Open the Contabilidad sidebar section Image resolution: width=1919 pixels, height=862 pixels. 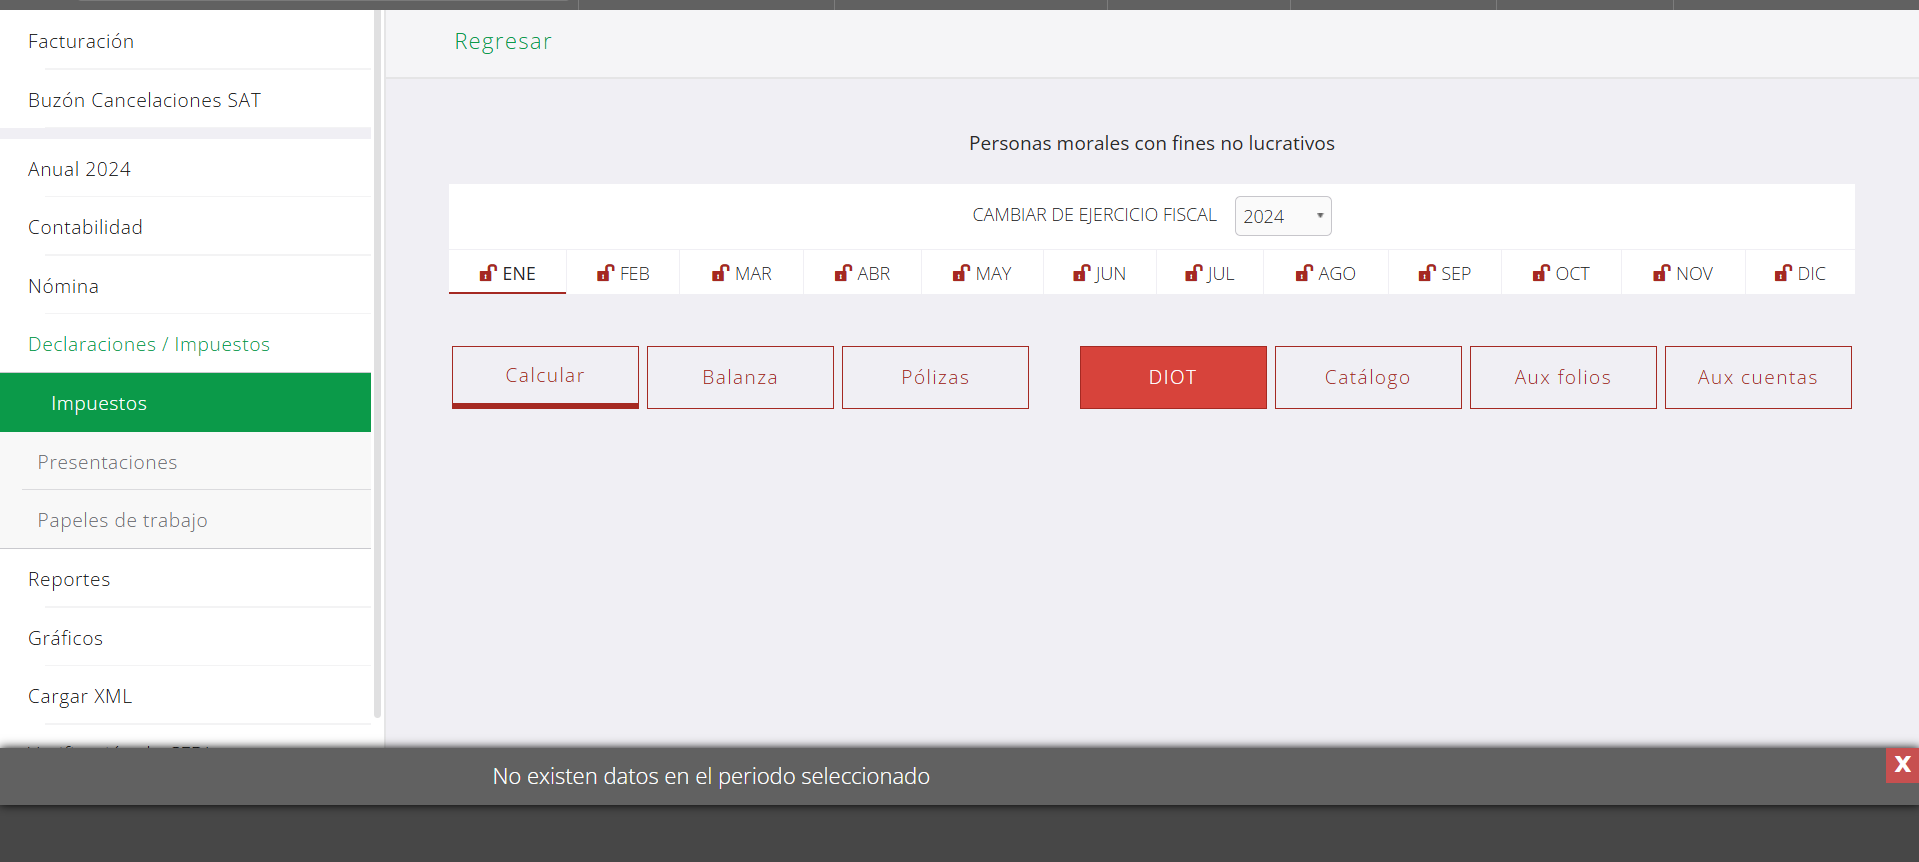coord(85,227)
